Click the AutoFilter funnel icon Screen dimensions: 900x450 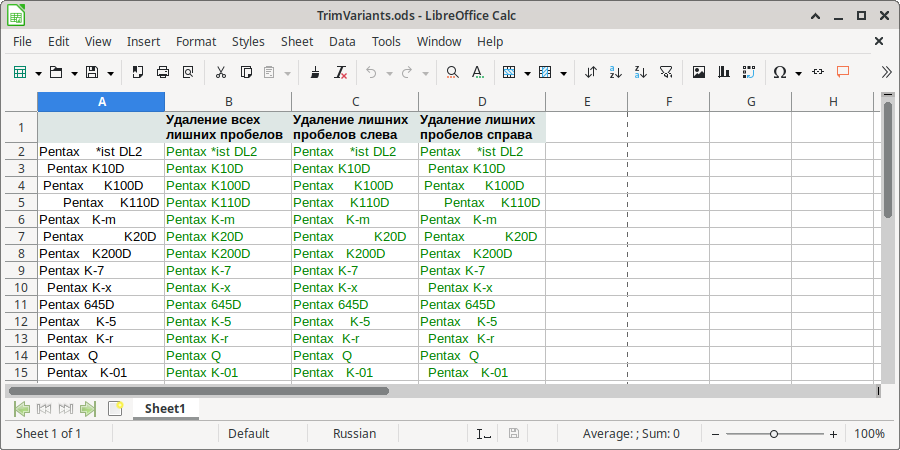665,72
